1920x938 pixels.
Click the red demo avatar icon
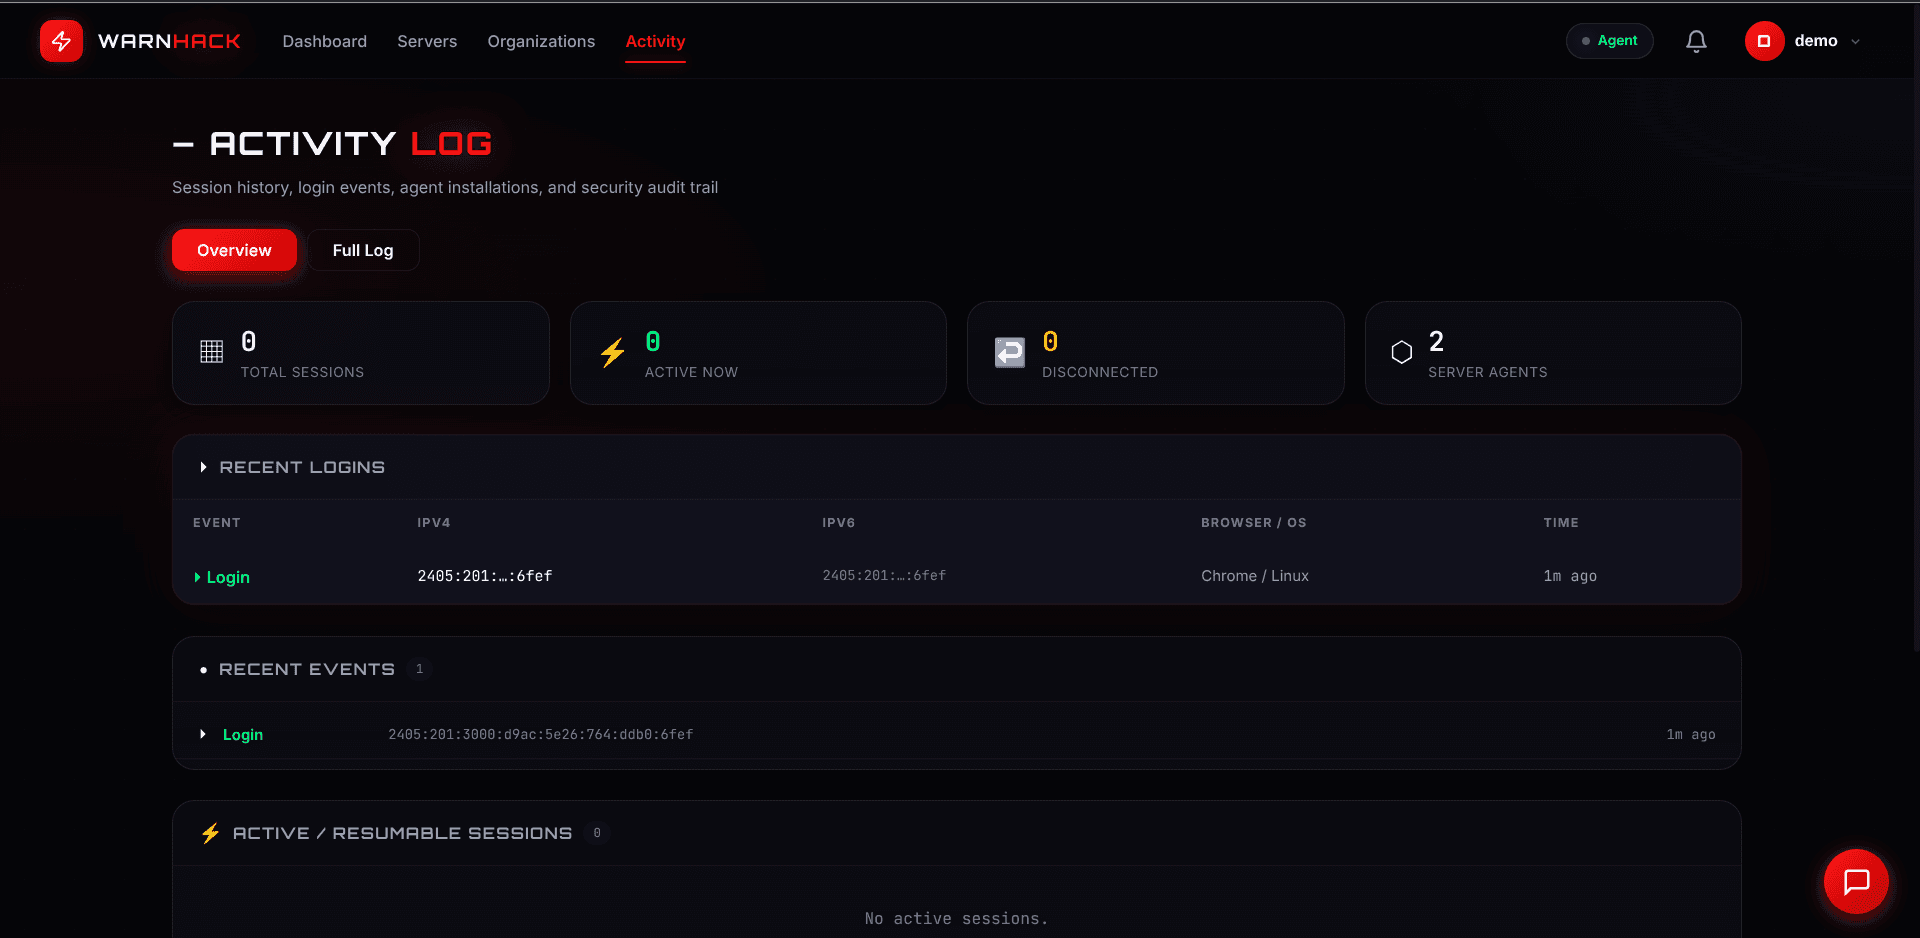coord(1764,41)
